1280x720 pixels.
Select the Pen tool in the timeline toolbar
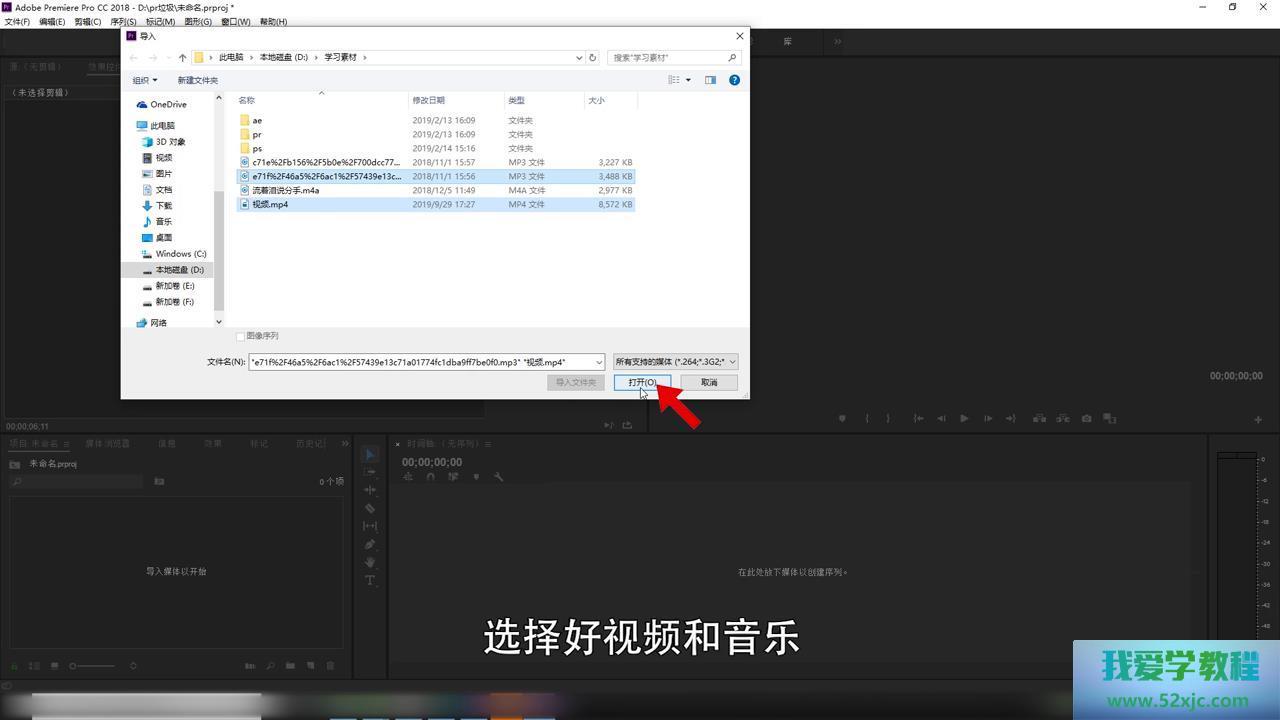click(x=369, y=543)
